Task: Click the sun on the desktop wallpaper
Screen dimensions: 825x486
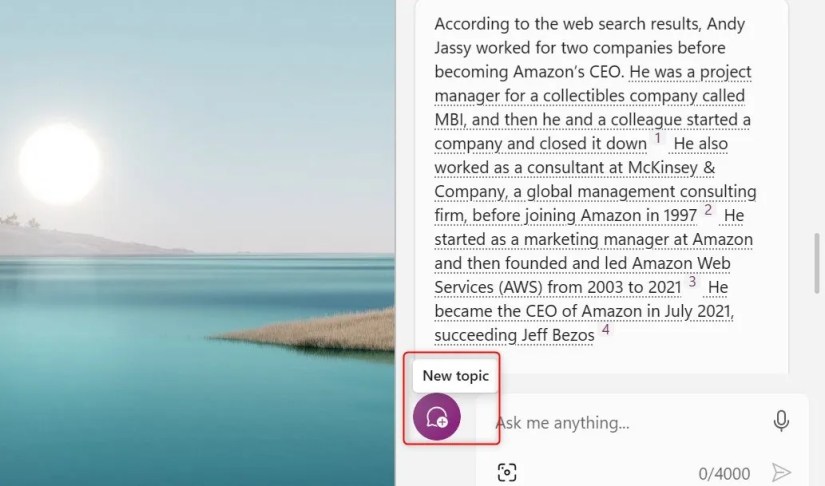Action: [59, 163]
